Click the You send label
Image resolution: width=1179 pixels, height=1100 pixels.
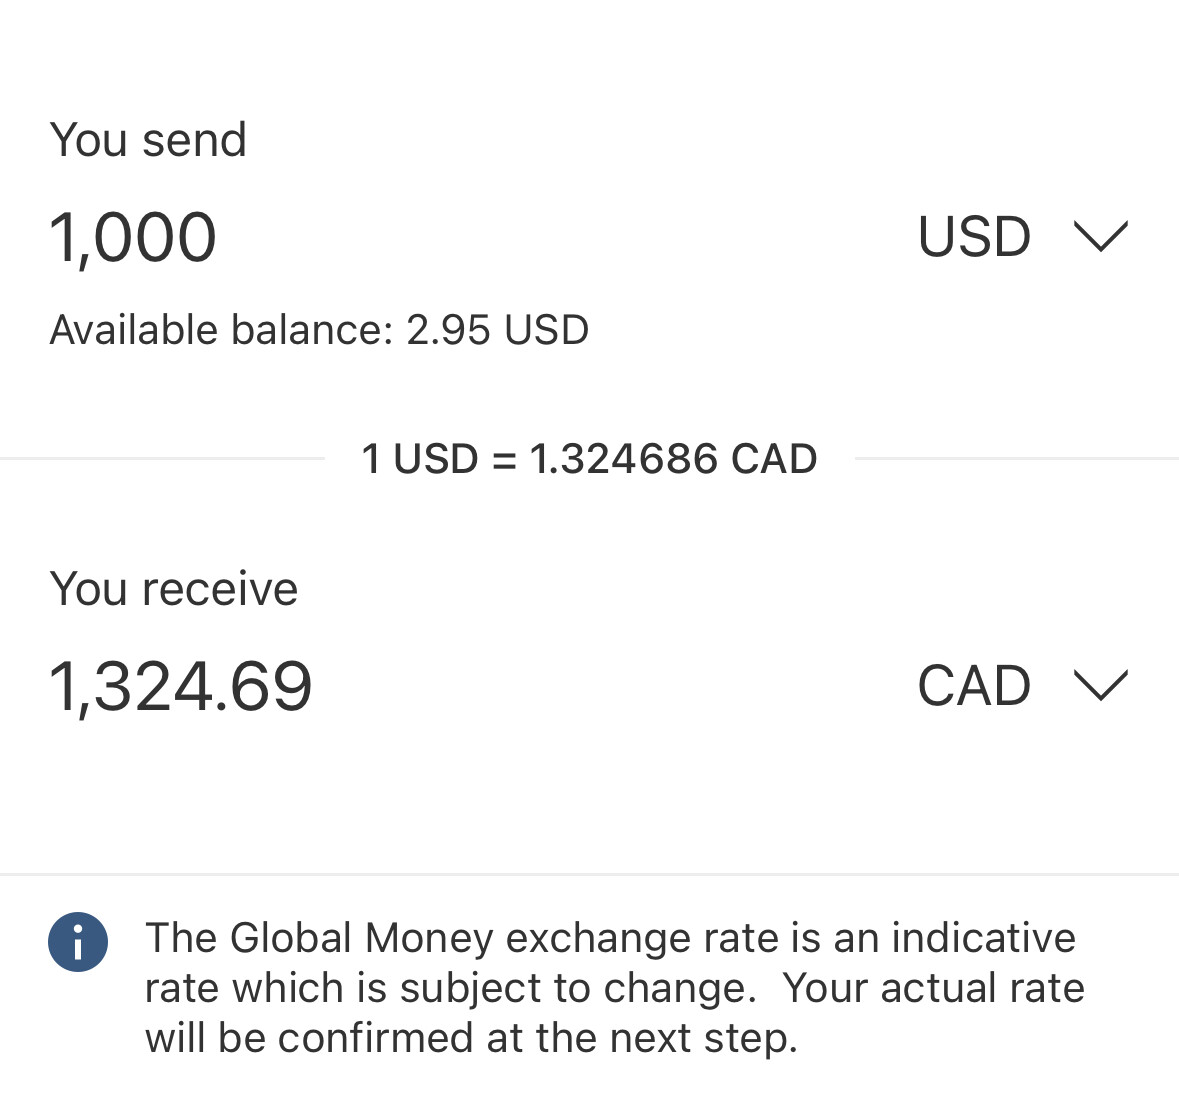pos(148,139)
